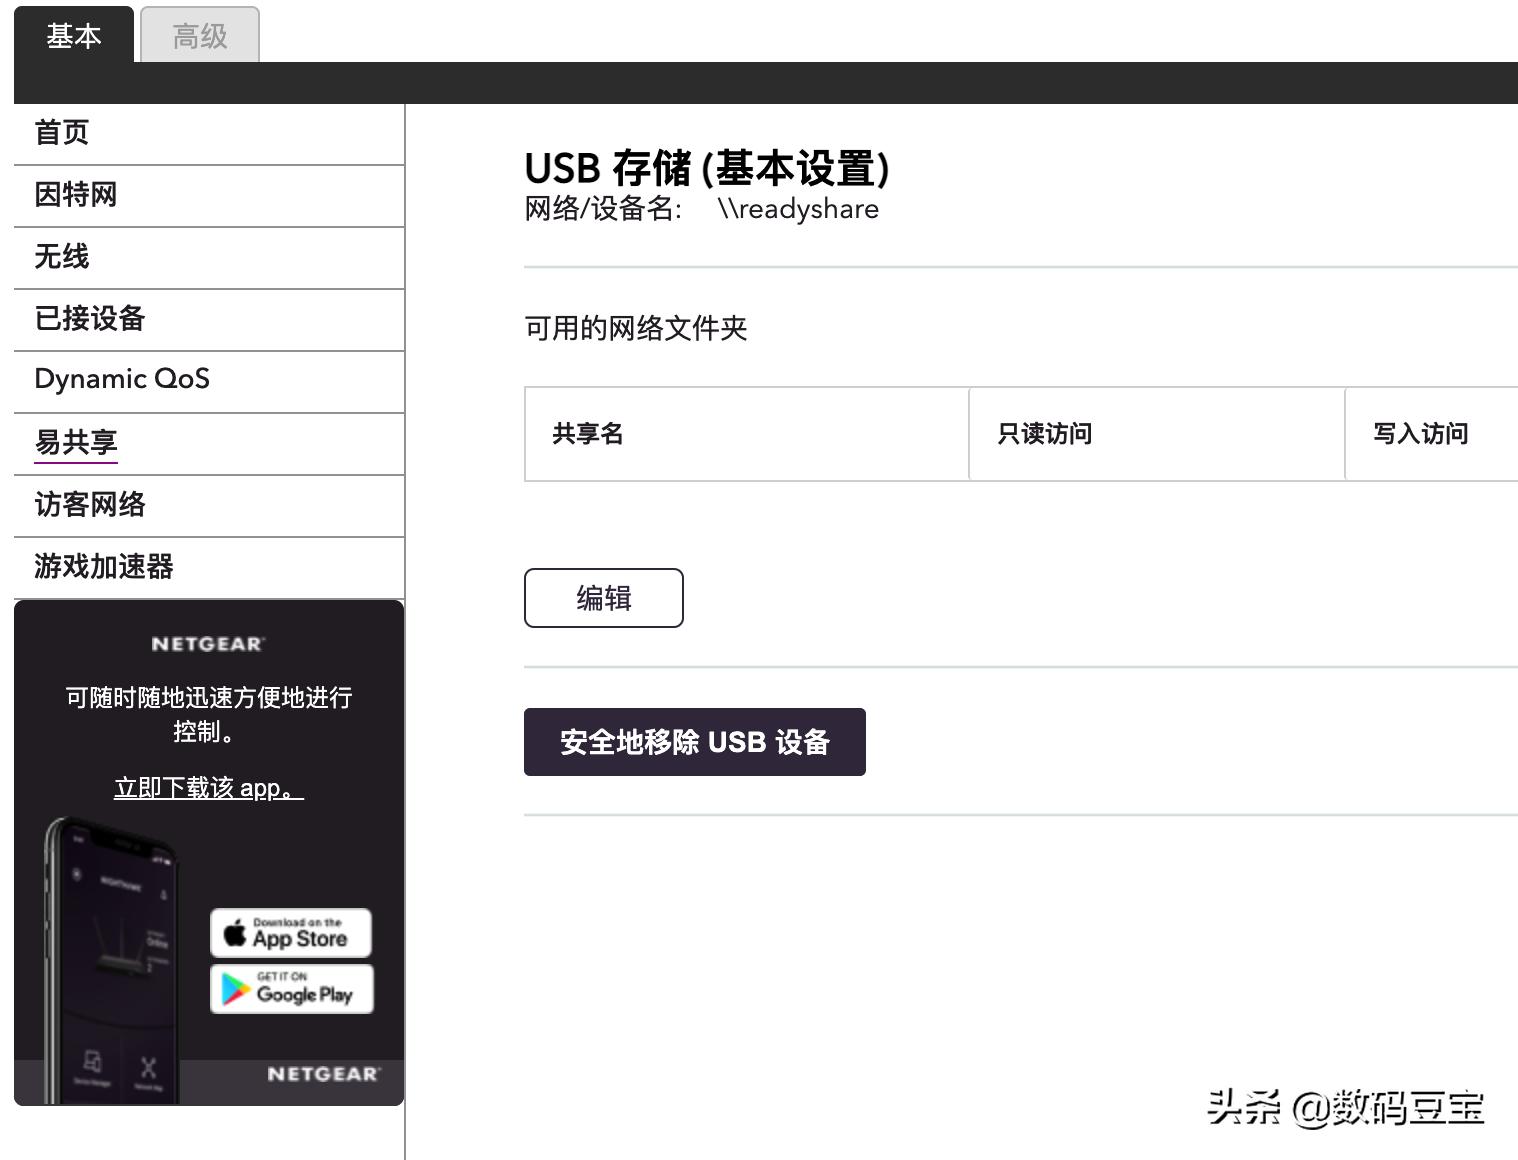Click the 编辑 button
The image size is (1518, 1160).
click(x=603, y=597)
